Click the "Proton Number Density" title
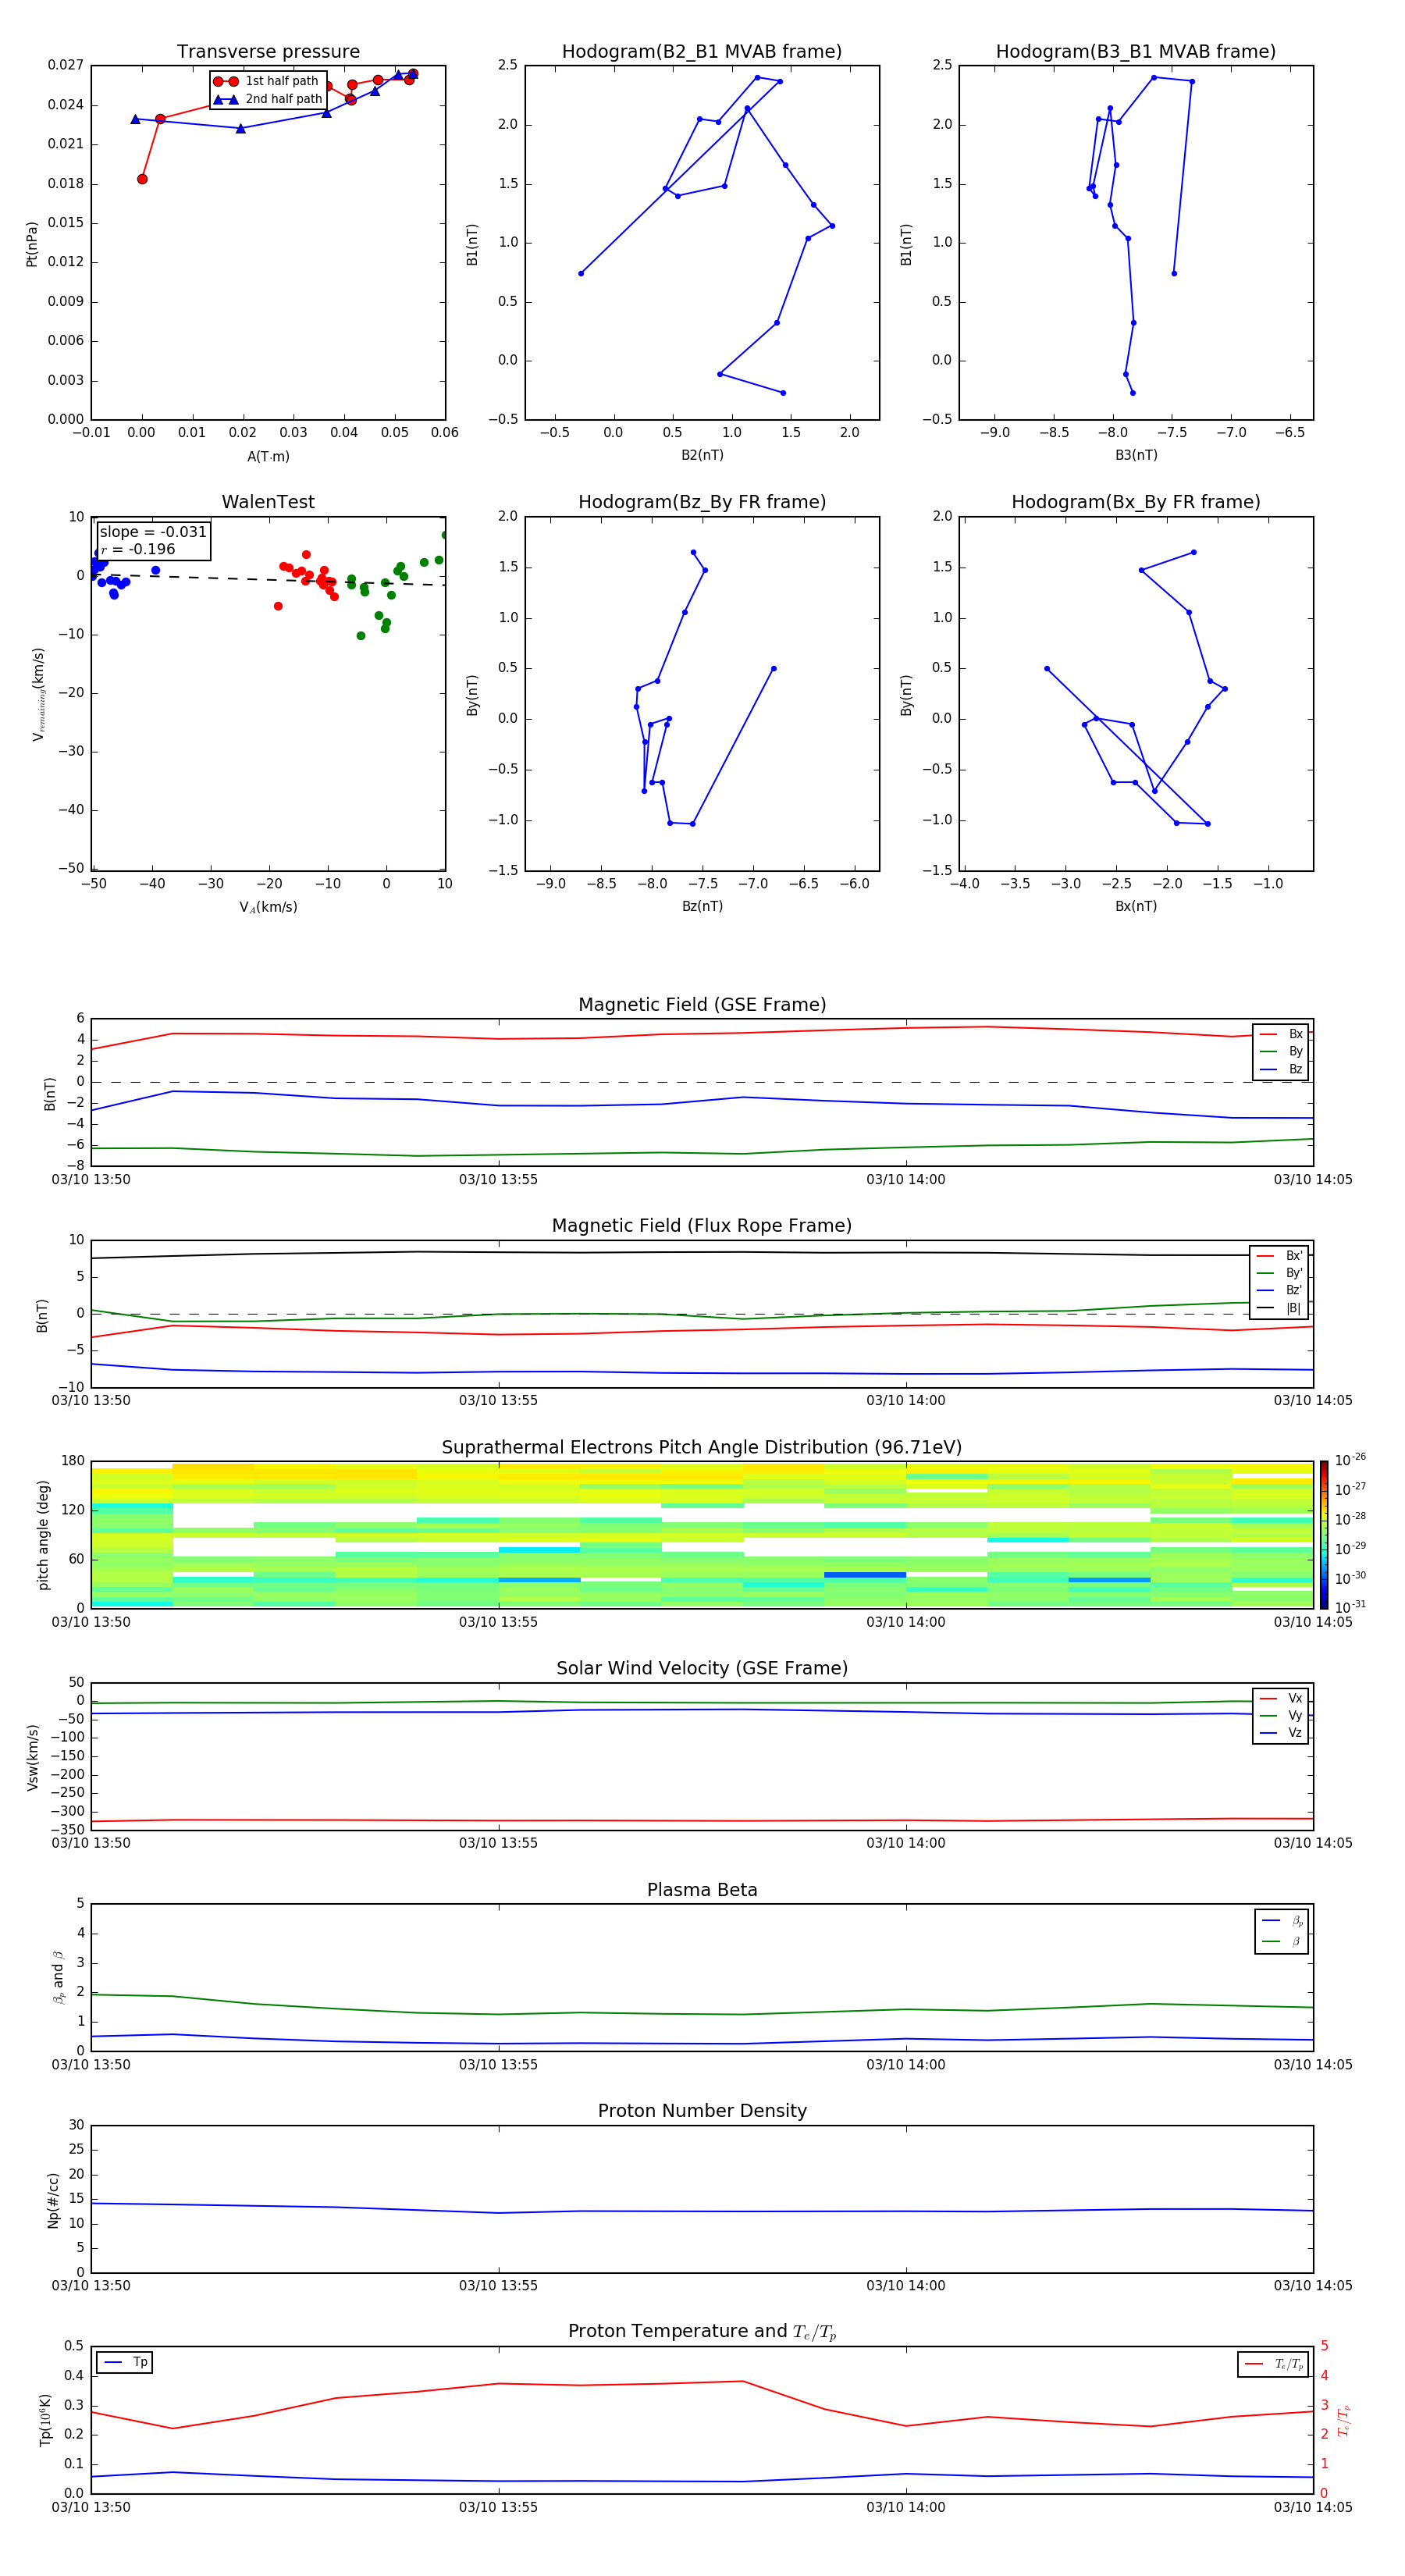 point(702,2111)
